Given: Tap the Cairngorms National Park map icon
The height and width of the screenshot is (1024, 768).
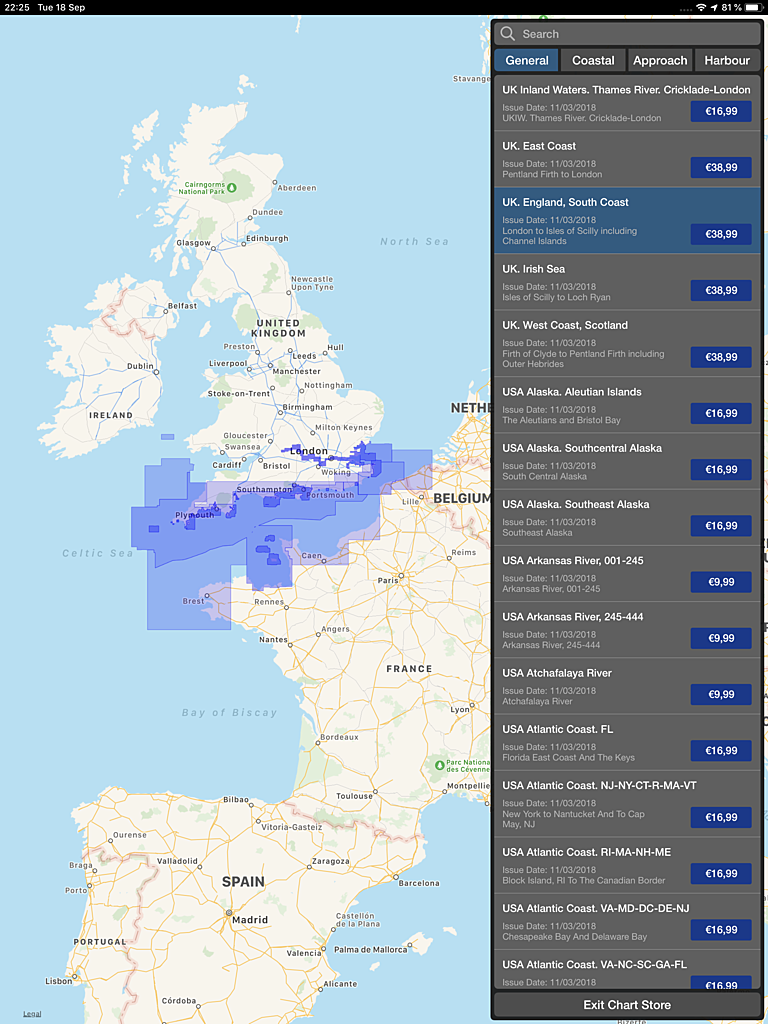Looking at the screenshot, I should click(232, 187).
